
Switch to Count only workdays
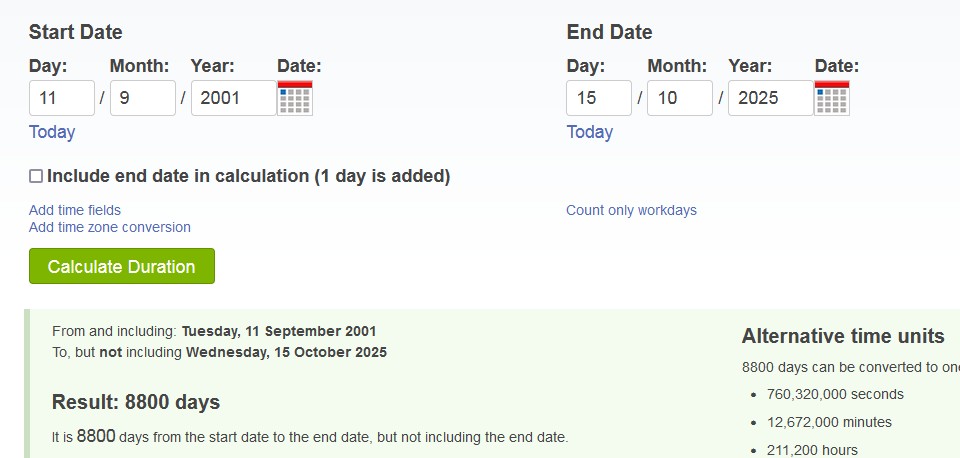pyautogui.click(x=631, y=210)
